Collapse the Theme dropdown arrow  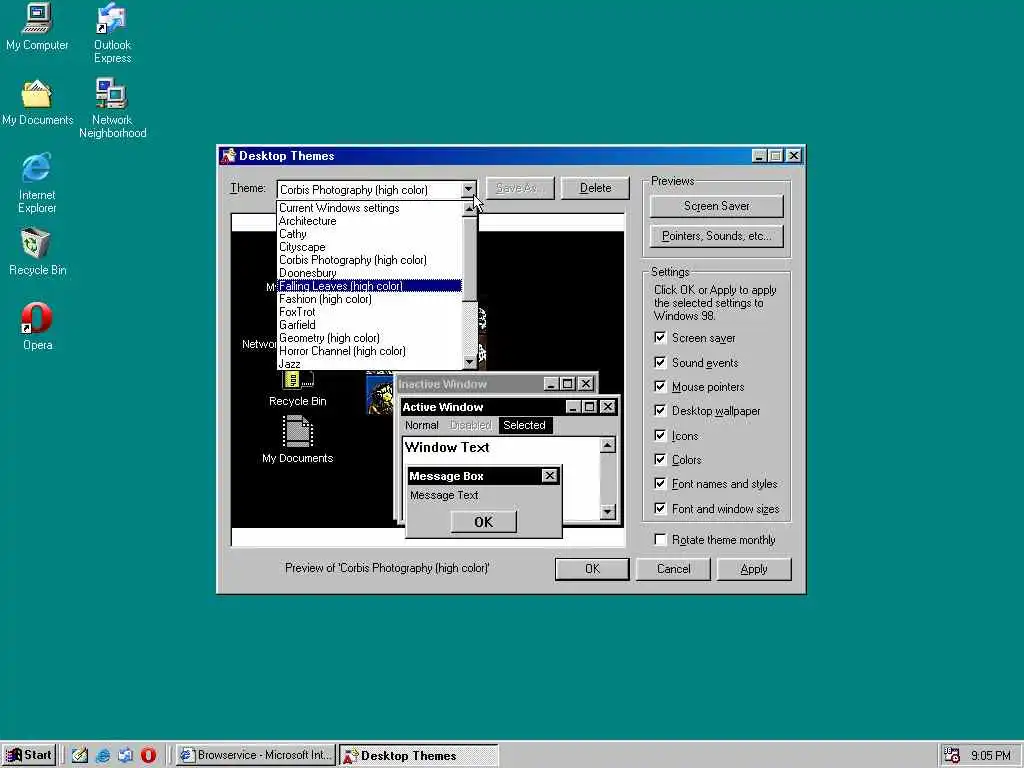click(468, 189)
